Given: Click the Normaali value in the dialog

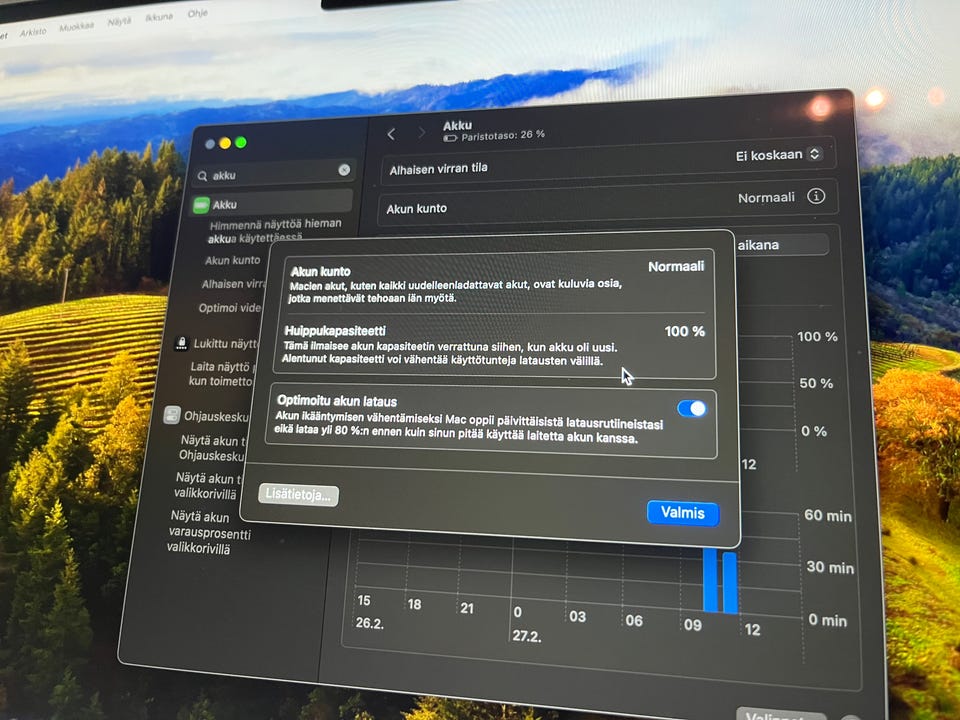Looking at the screenshot, I should [676, 266].
